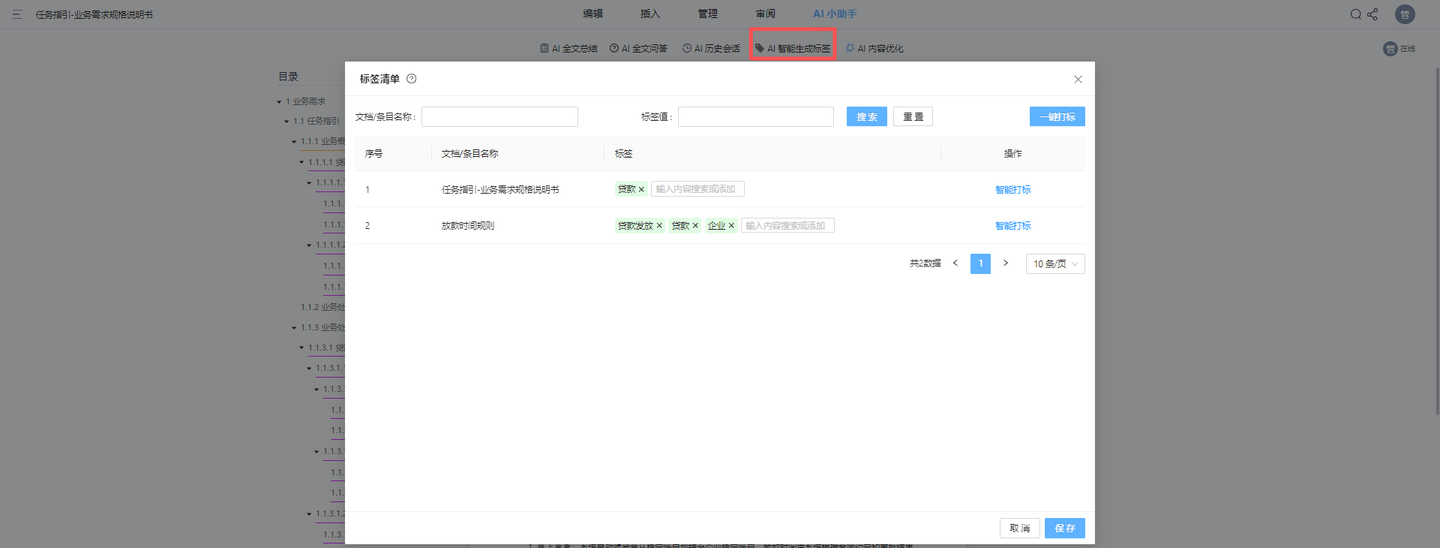Screen dimensions: 1440x548
Task: Switch to 管理 tab
Action: click(x=708, y=14)
